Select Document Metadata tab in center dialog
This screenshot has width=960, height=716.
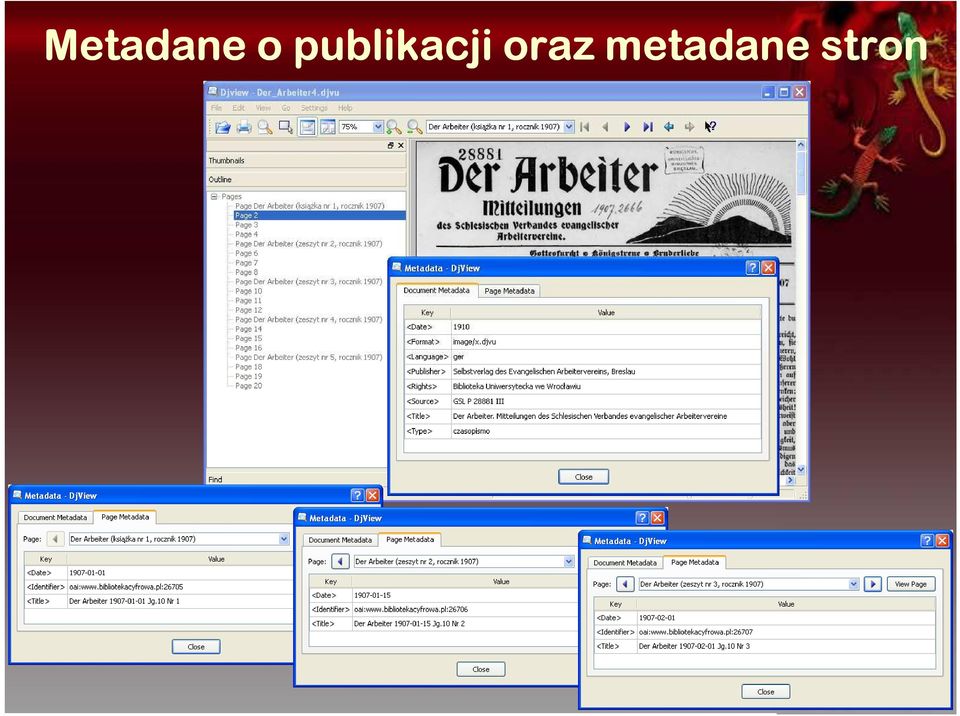click(x=437, y=290)
